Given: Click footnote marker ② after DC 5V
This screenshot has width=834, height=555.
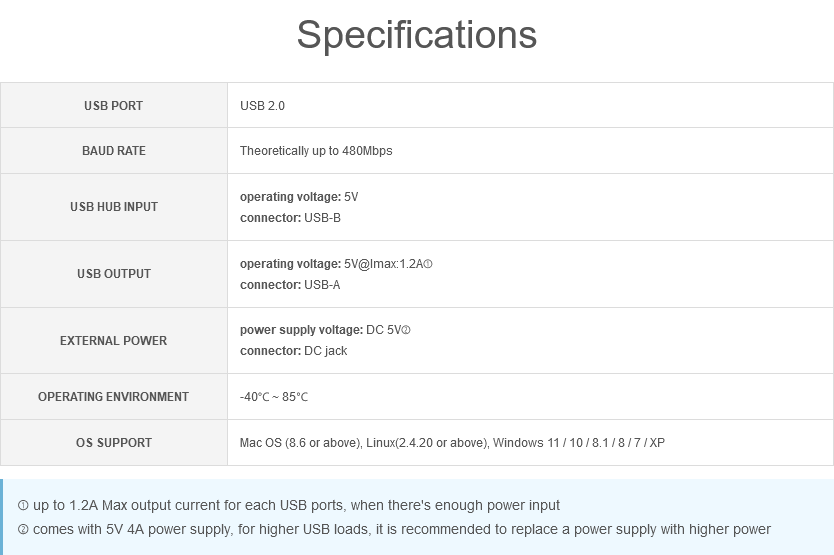Looking at the screenshot, I should [x=406, y=330].
